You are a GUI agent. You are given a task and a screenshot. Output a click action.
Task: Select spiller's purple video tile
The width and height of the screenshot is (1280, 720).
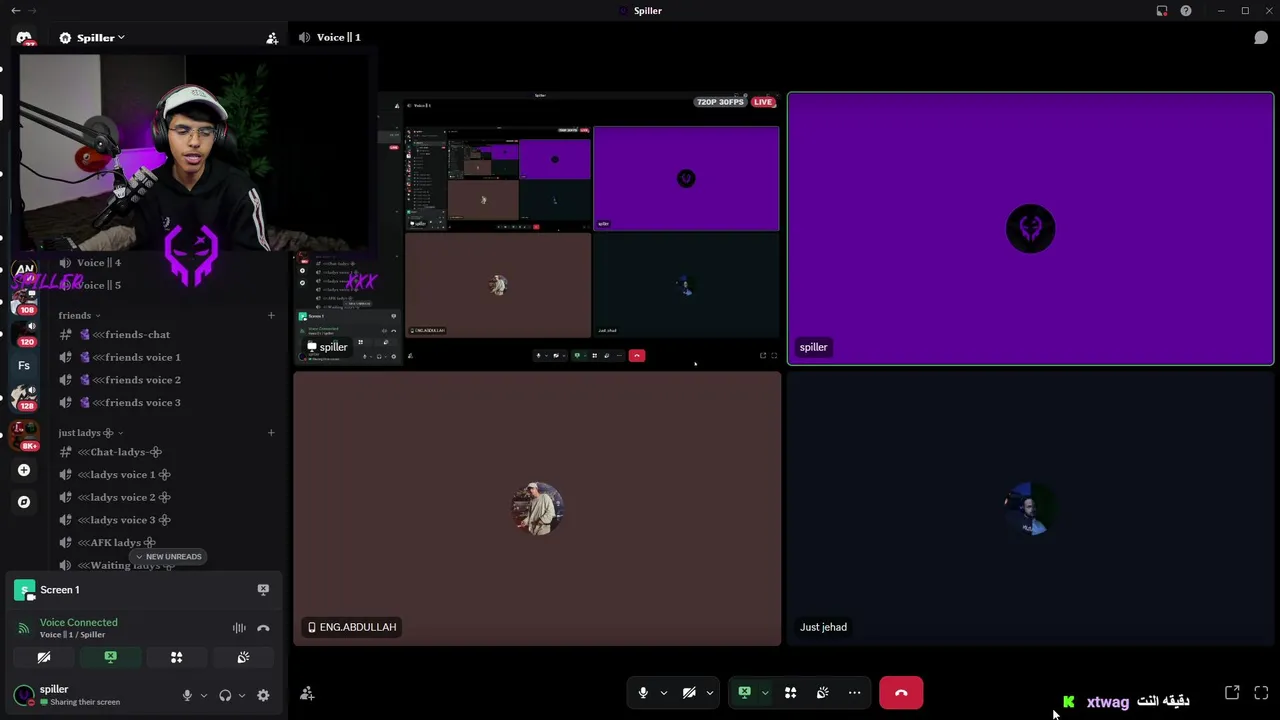(x=1030, y=229)
